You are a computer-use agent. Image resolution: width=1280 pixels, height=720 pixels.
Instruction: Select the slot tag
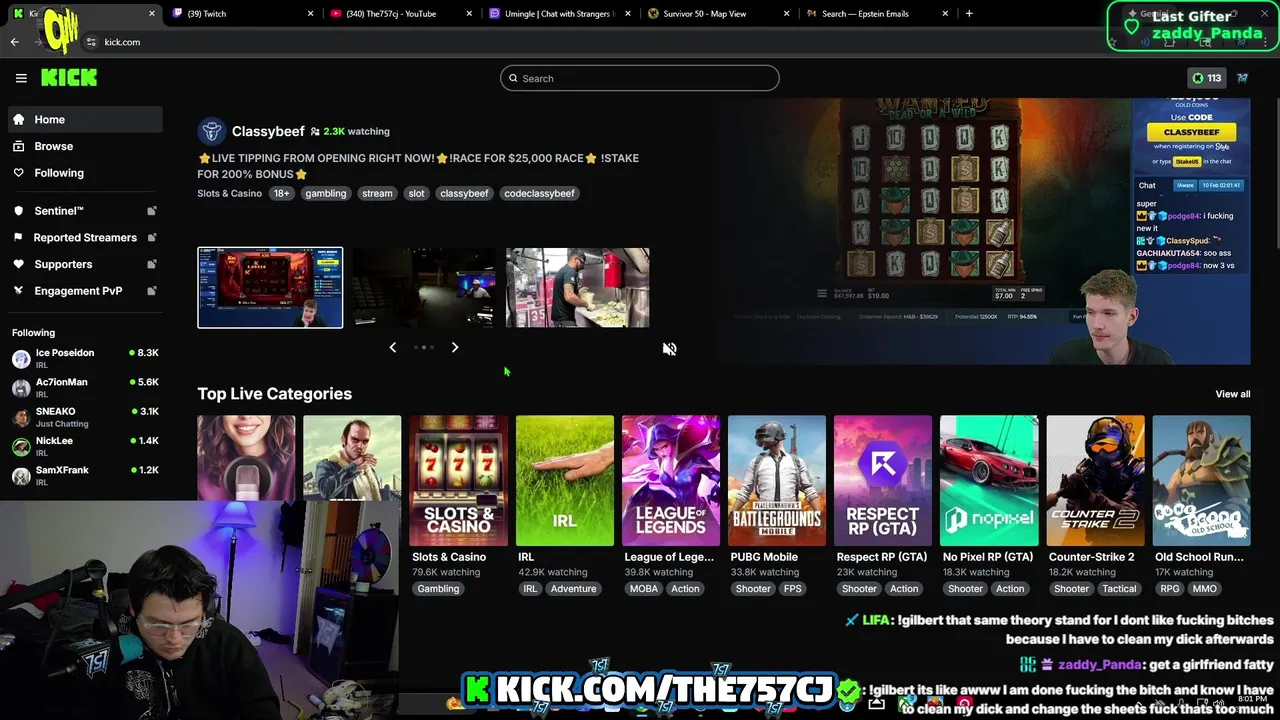(x=416, y=193)
